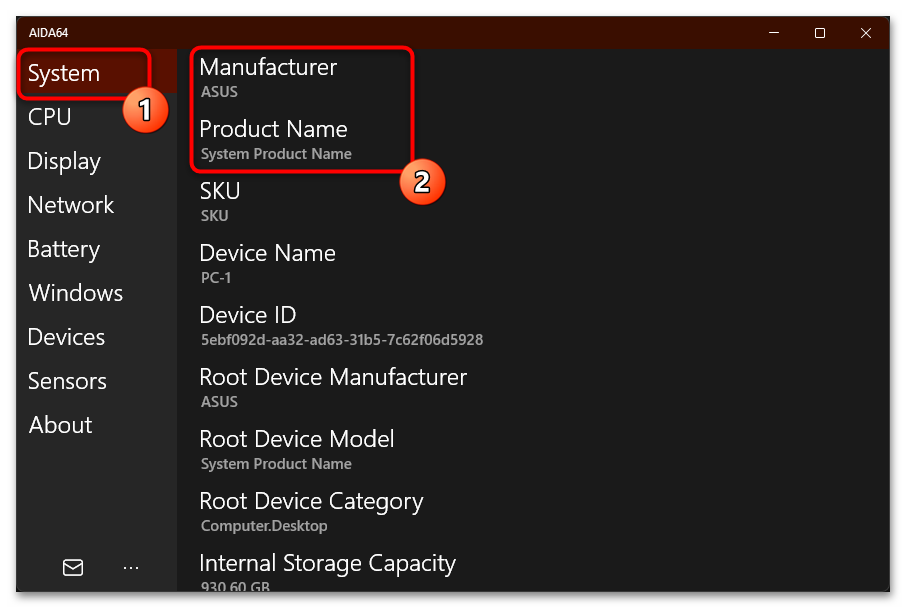Select the Computer.Desktop value
This screenshot has height=608, width=906.
(x=264, y=526)
